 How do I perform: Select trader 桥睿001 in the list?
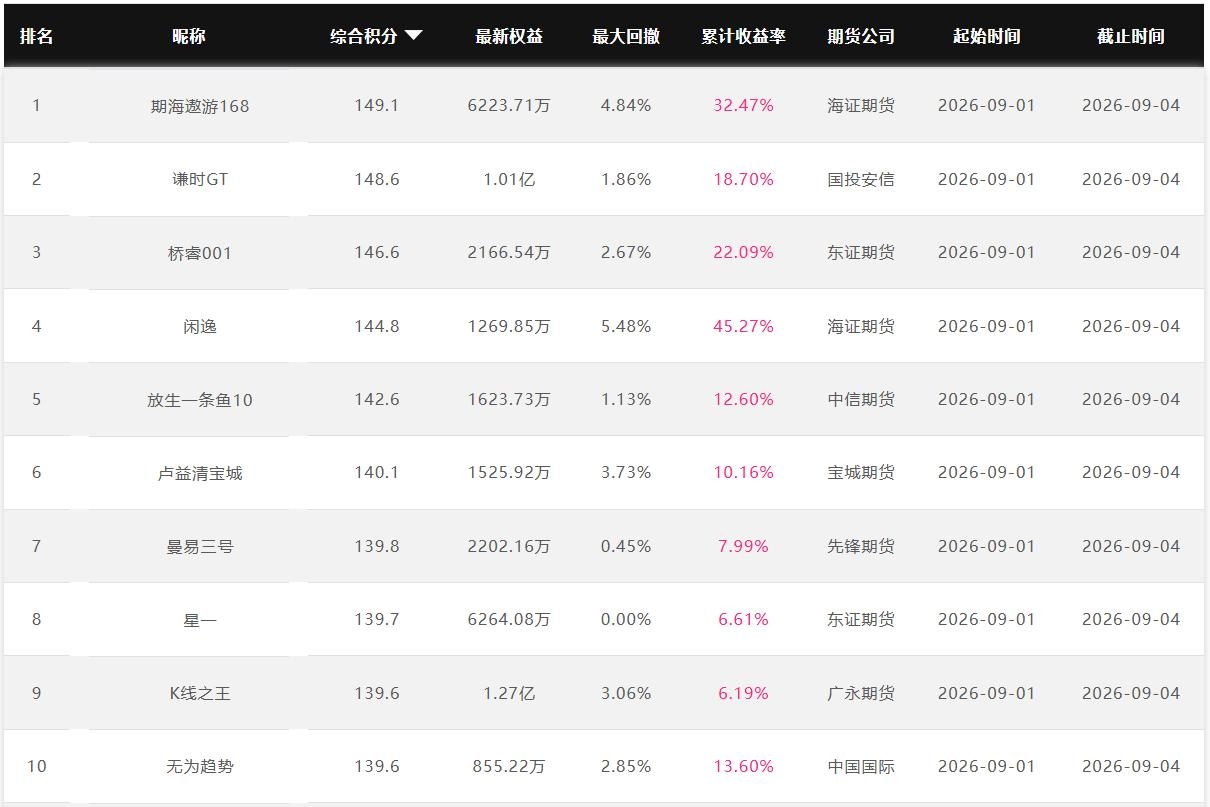click(199, 253)
